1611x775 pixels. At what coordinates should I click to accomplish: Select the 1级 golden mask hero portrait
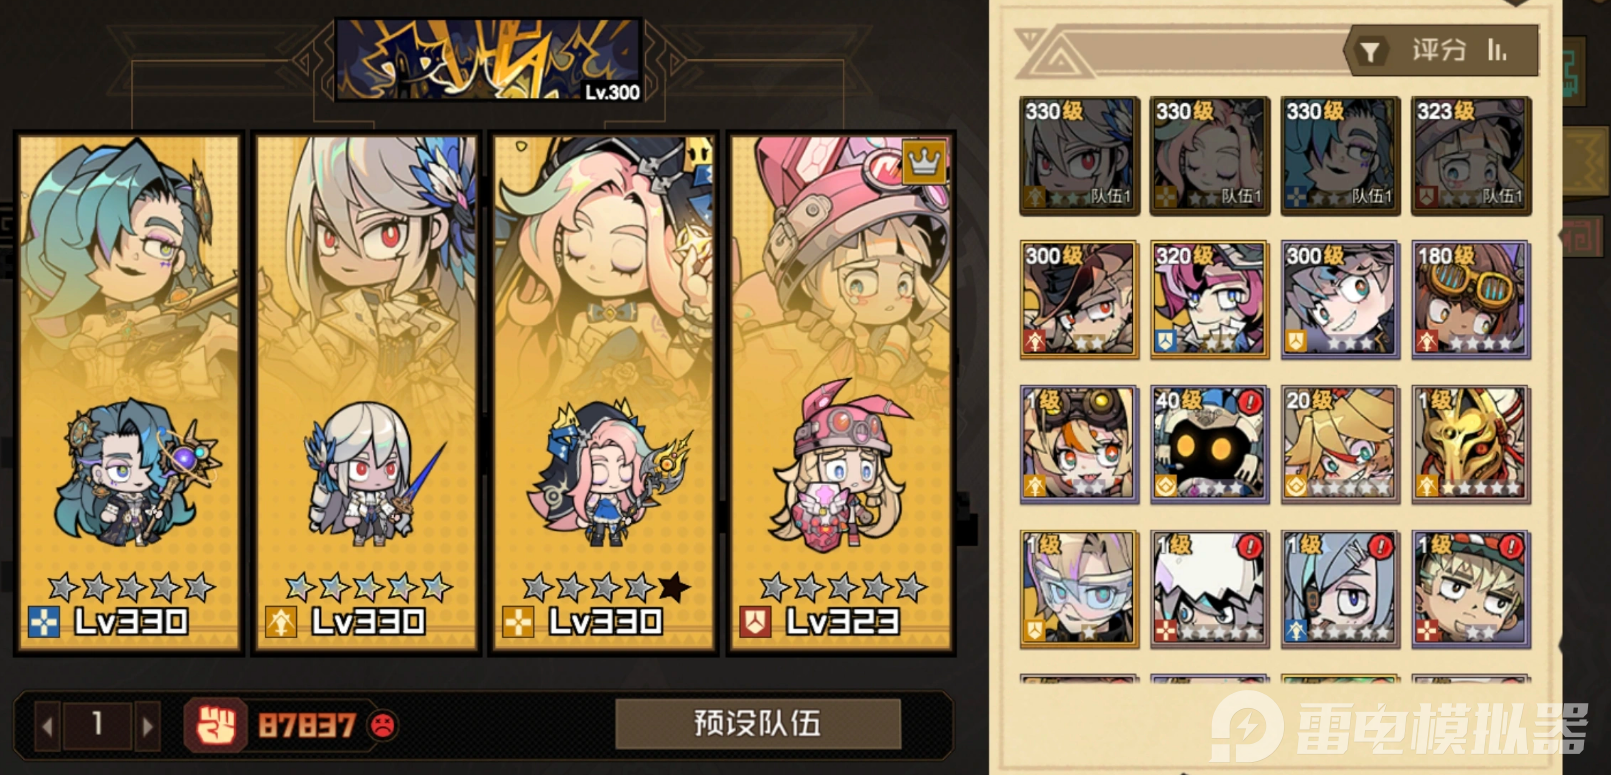pos(1470,444)
